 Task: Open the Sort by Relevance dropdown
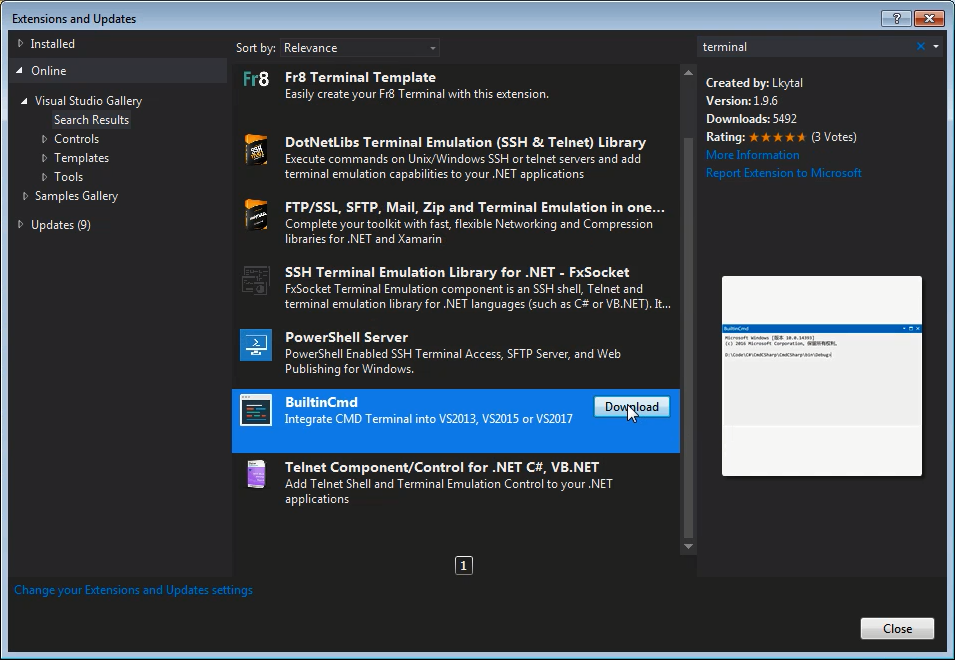pyautogui.click(x=360, y=47)
